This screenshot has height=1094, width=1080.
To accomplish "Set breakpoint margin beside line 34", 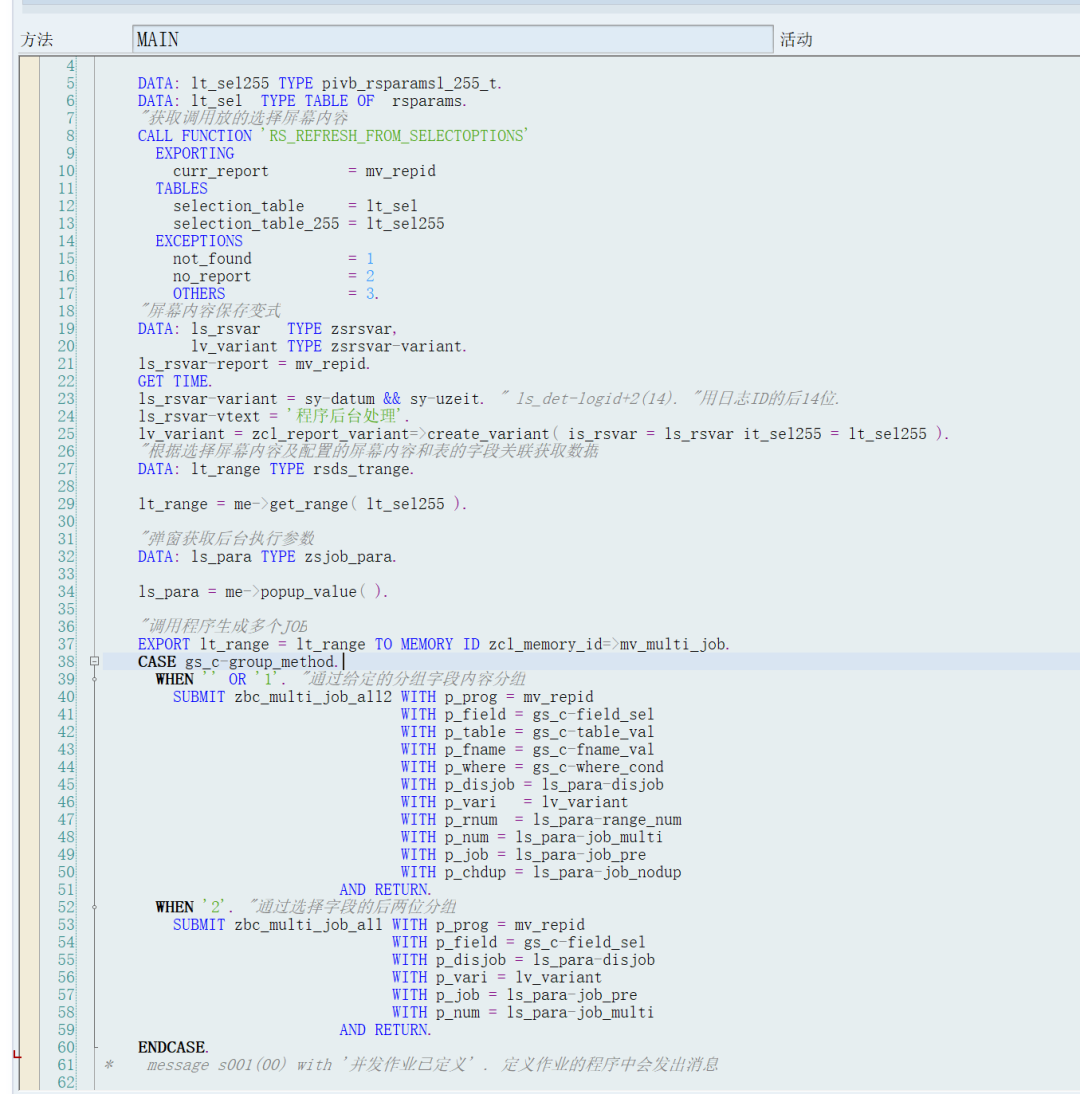I will 29,592.
